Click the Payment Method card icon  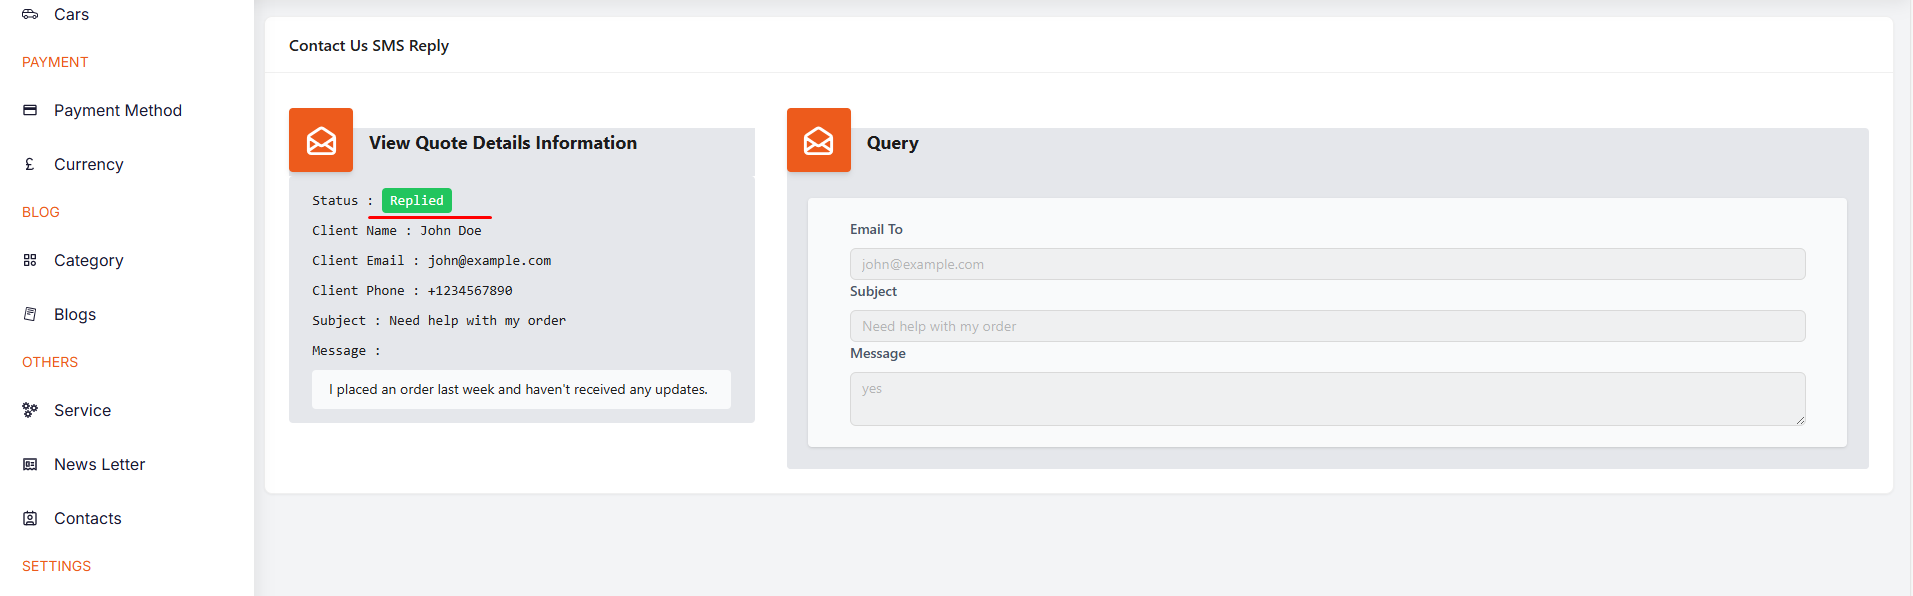tap(30, 110)
